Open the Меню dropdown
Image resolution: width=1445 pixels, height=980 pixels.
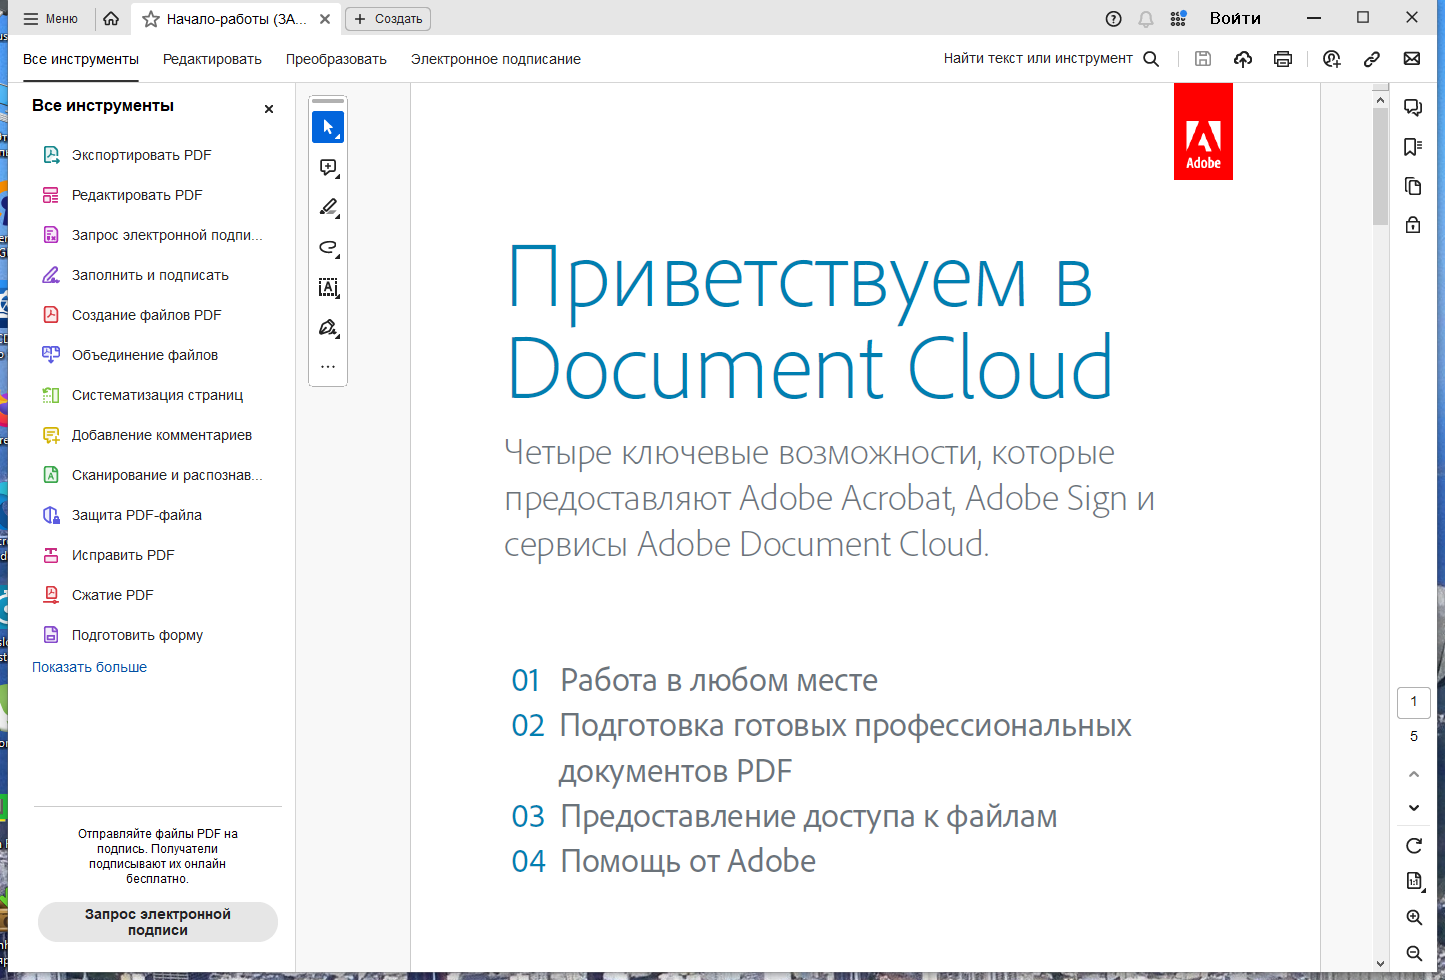click(50, 19)
